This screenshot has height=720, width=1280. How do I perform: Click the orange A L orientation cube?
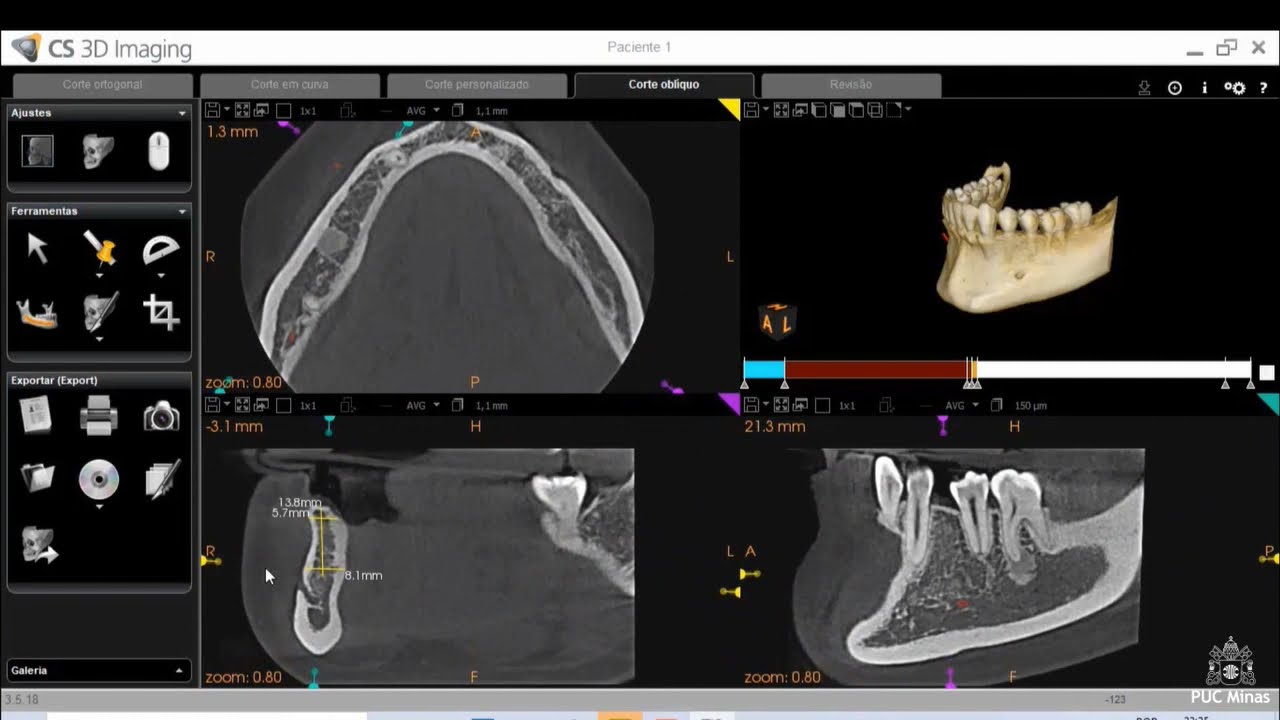pos(777,322)
